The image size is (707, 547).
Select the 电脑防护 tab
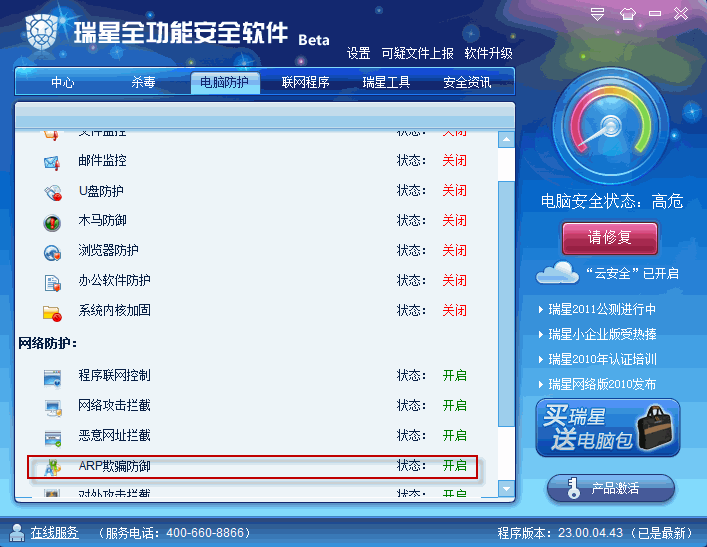(225, 83)
